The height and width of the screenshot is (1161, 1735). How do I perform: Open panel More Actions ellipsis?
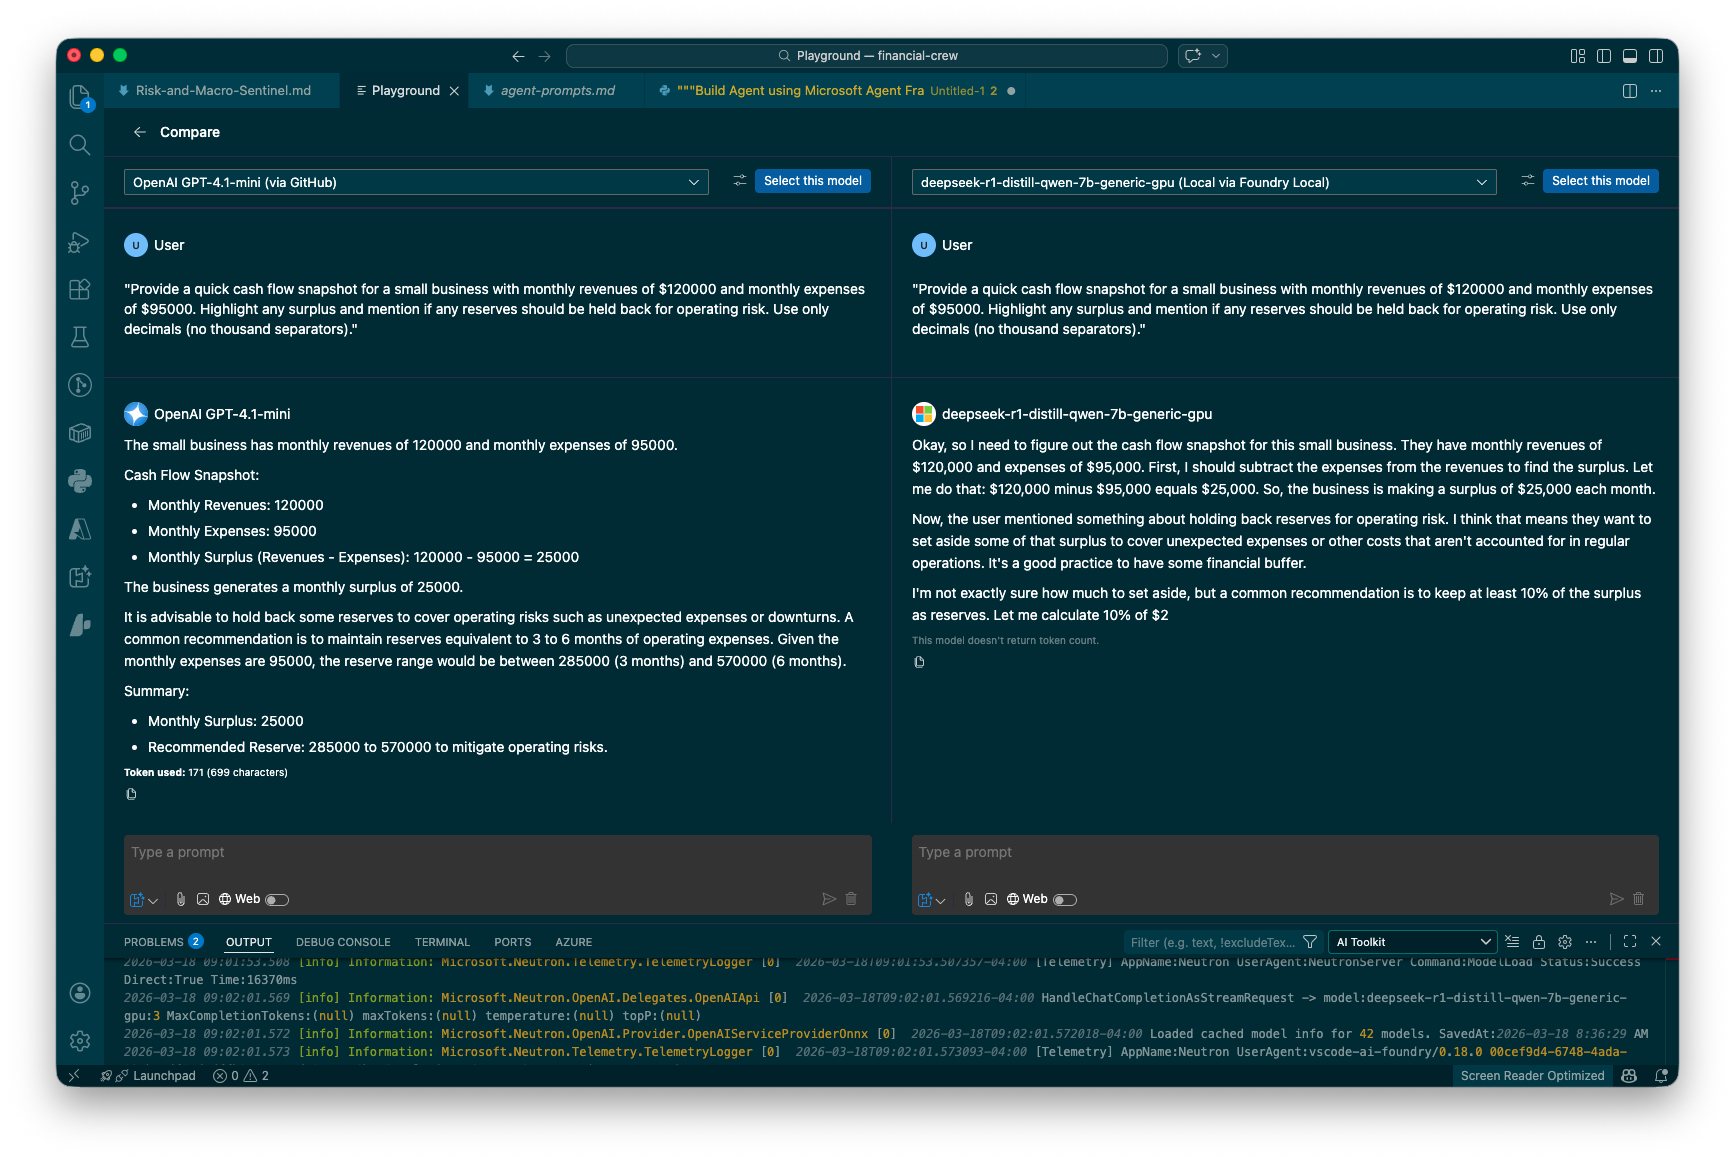point(1591,942)
